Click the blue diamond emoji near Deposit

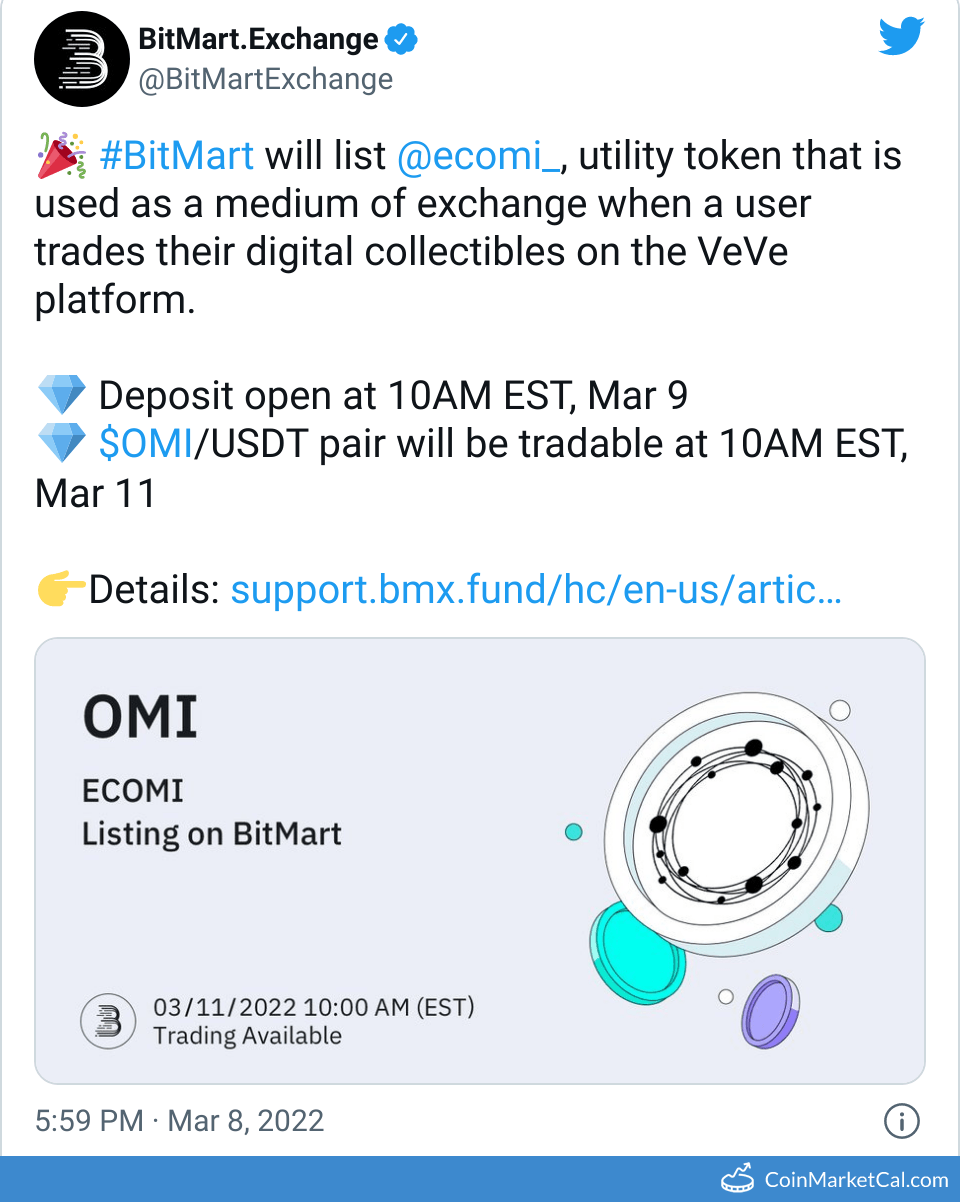pos(61,395)
